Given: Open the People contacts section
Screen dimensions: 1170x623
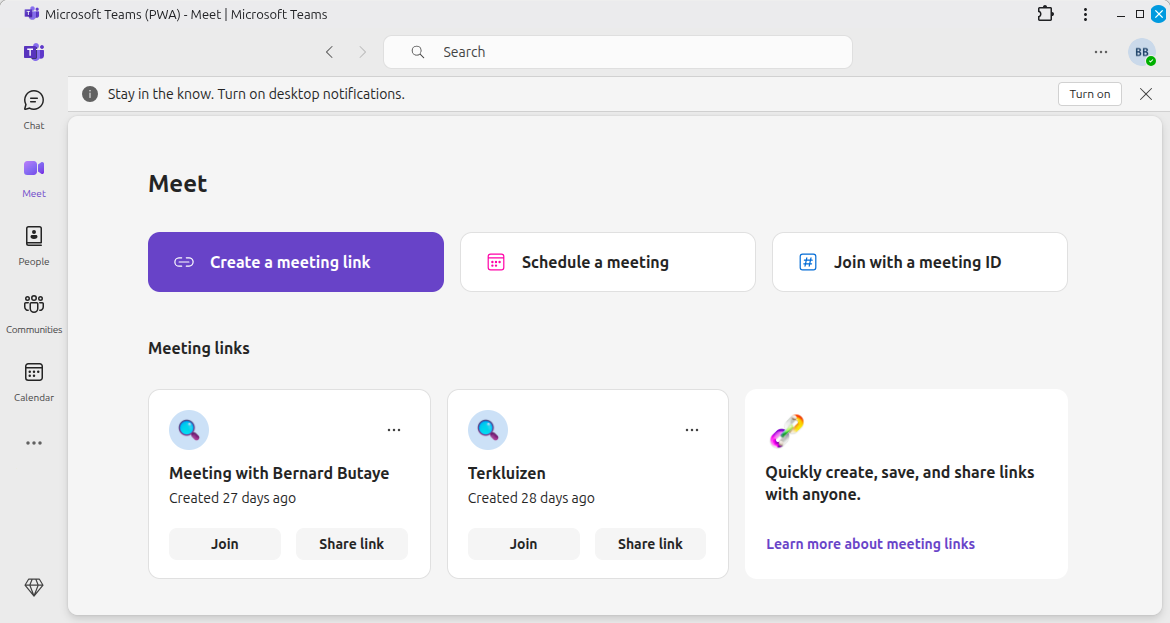Looking at the screenshot, I should pyautogui.click(x=34, y=245).
